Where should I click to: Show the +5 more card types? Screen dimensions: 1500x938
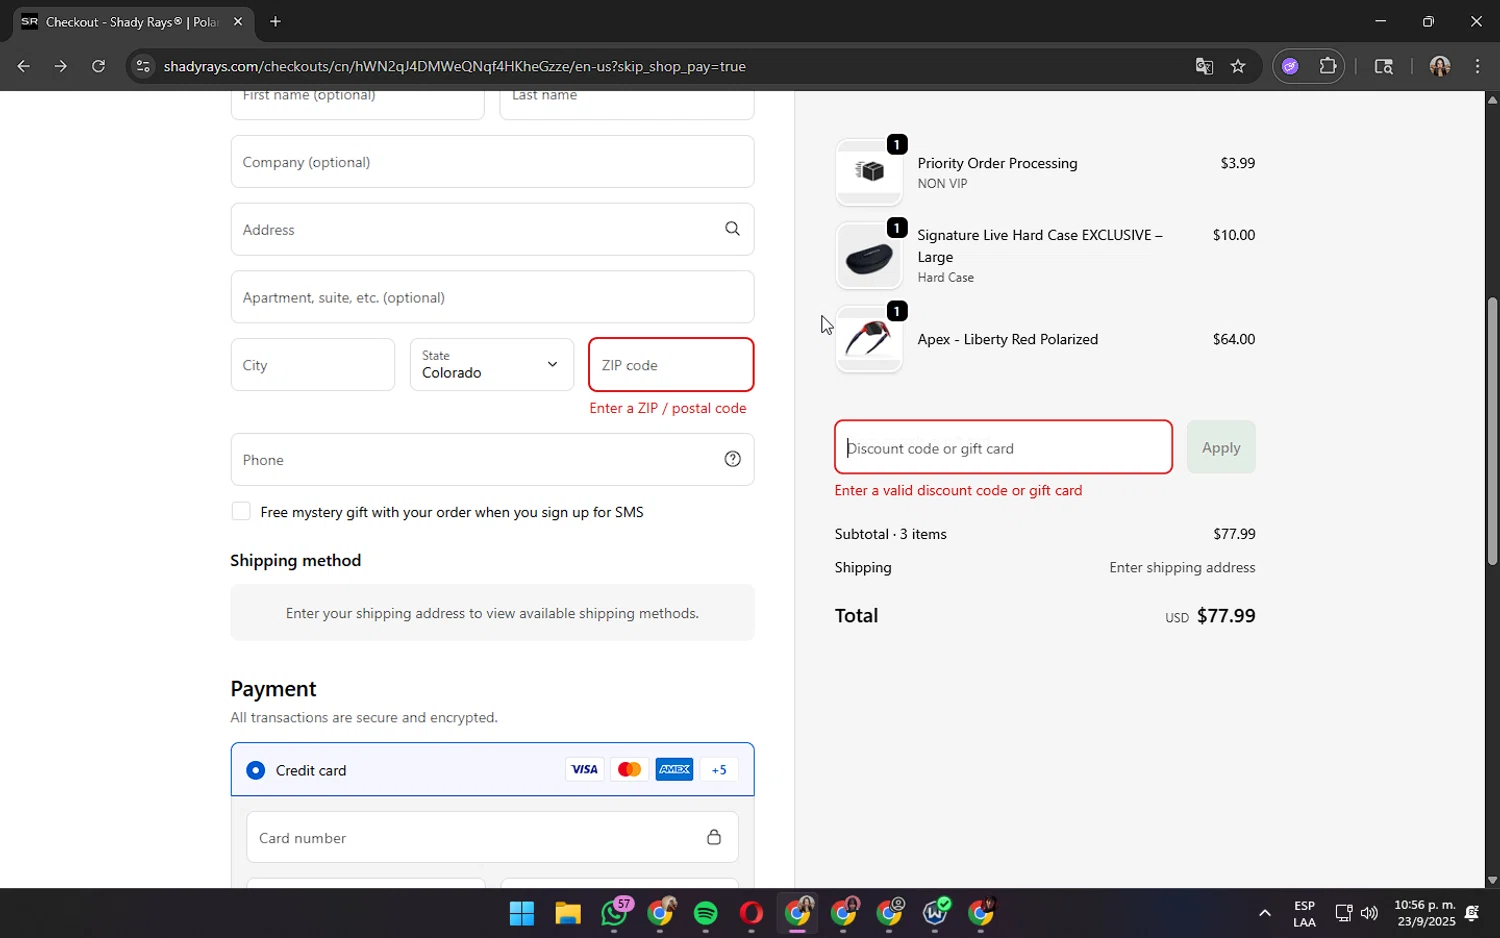[718, 769]
